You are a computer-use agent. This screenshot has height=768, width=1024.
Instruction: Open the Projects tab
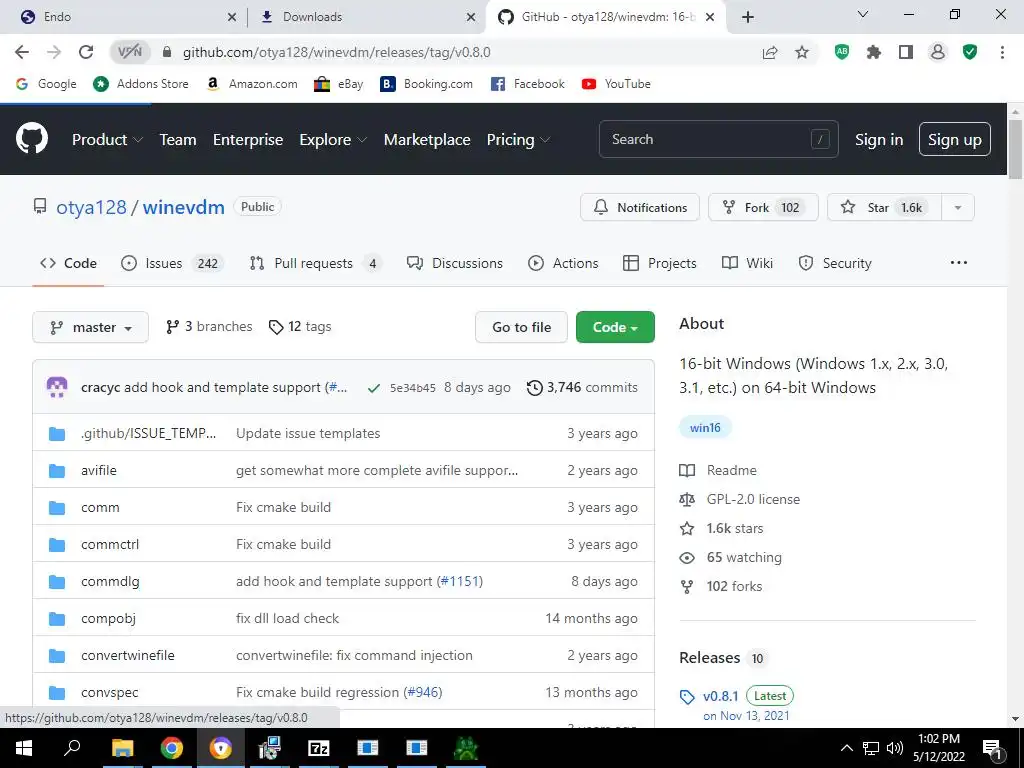(660, 263)
